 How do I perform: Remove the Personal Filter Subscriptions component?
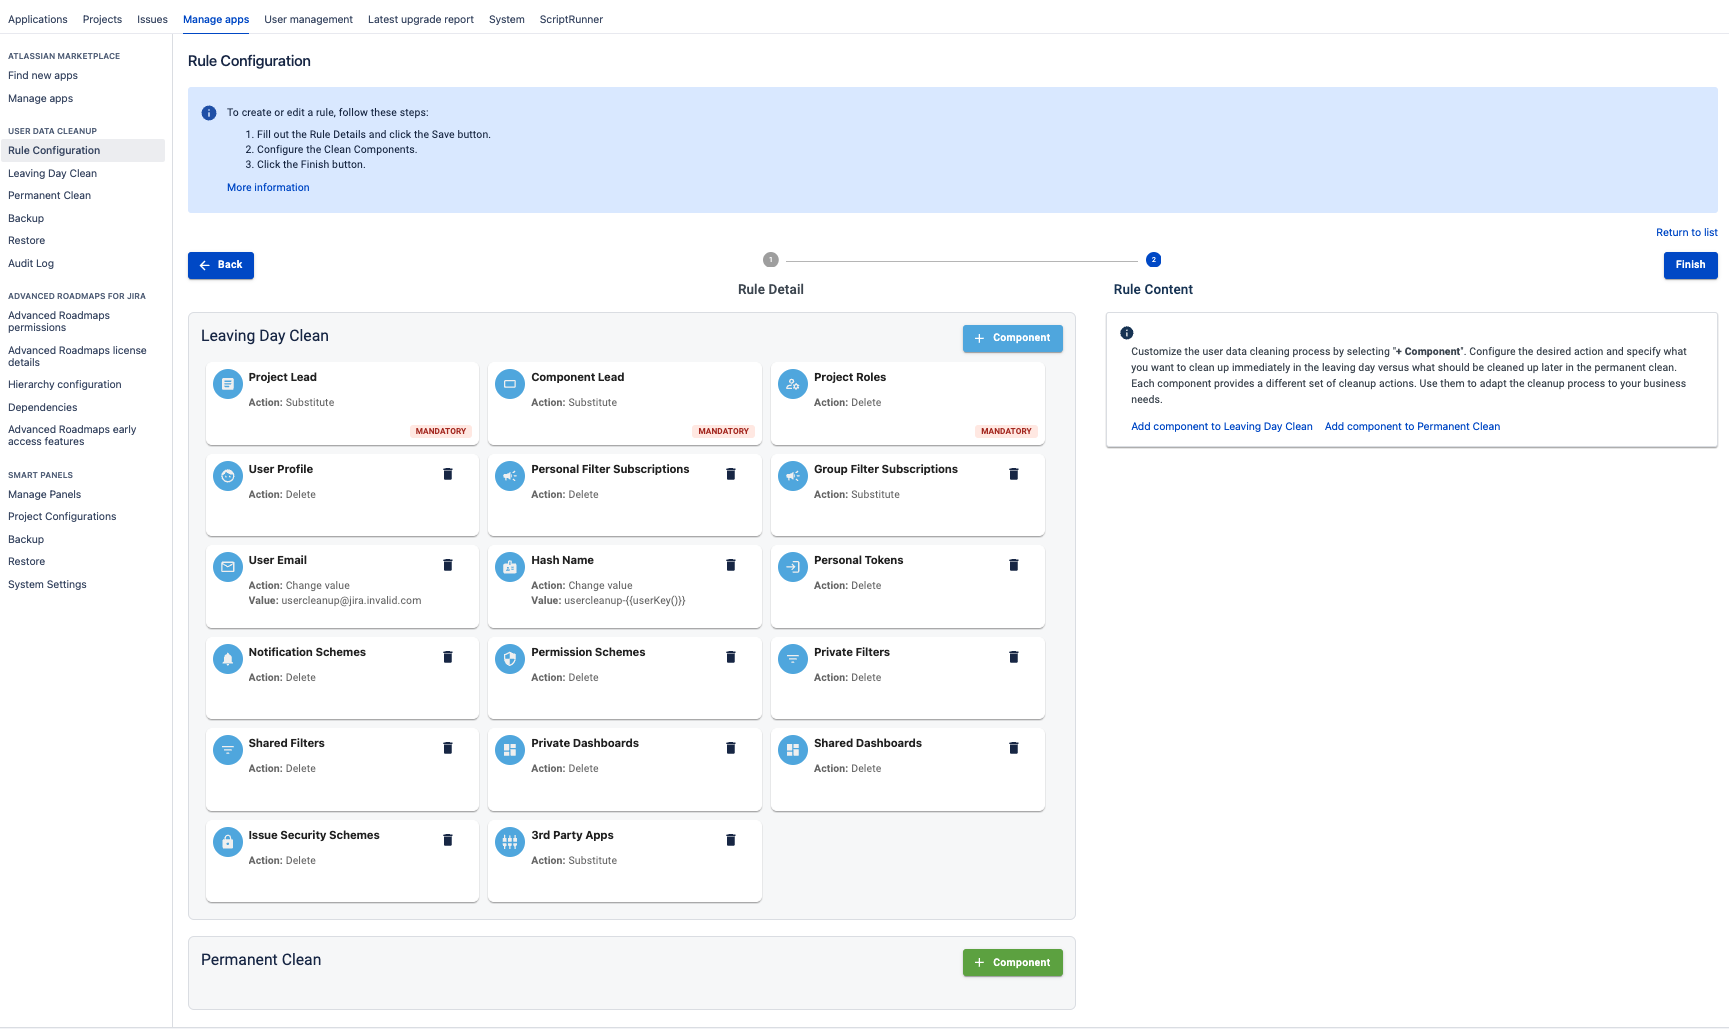731,474
